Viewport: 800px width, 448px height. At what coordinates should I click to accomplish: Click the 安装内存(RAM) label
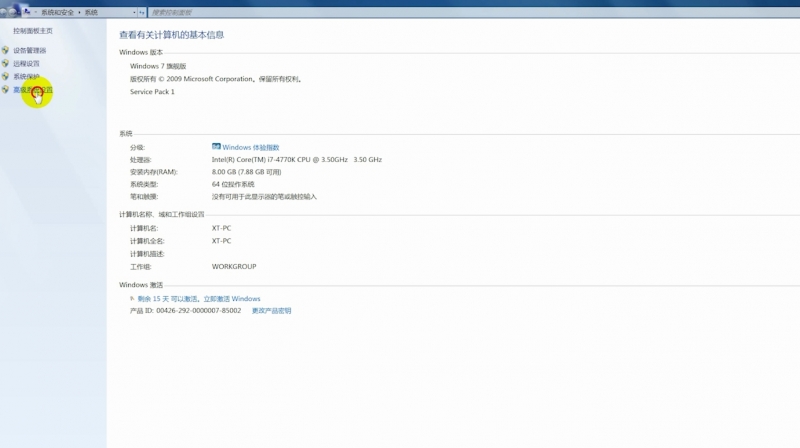(x=154, y=172)
